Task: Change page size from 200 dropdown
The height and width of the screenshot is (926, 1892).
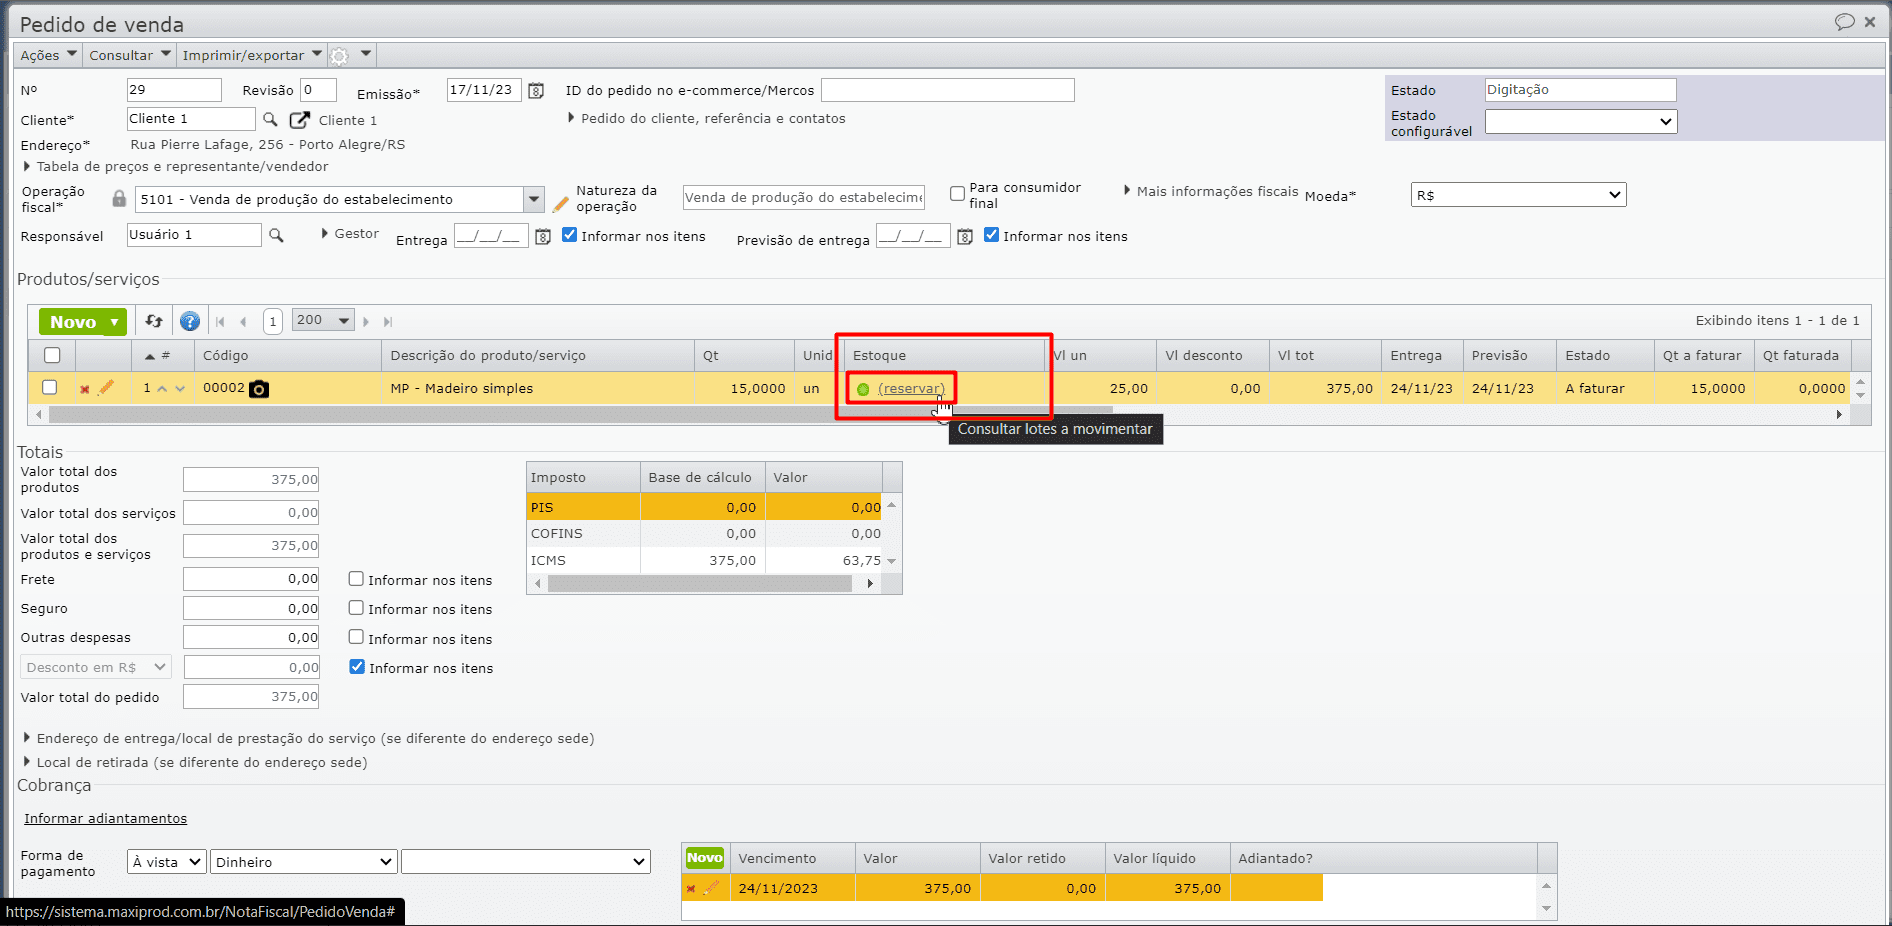Action: coord(323,320)
